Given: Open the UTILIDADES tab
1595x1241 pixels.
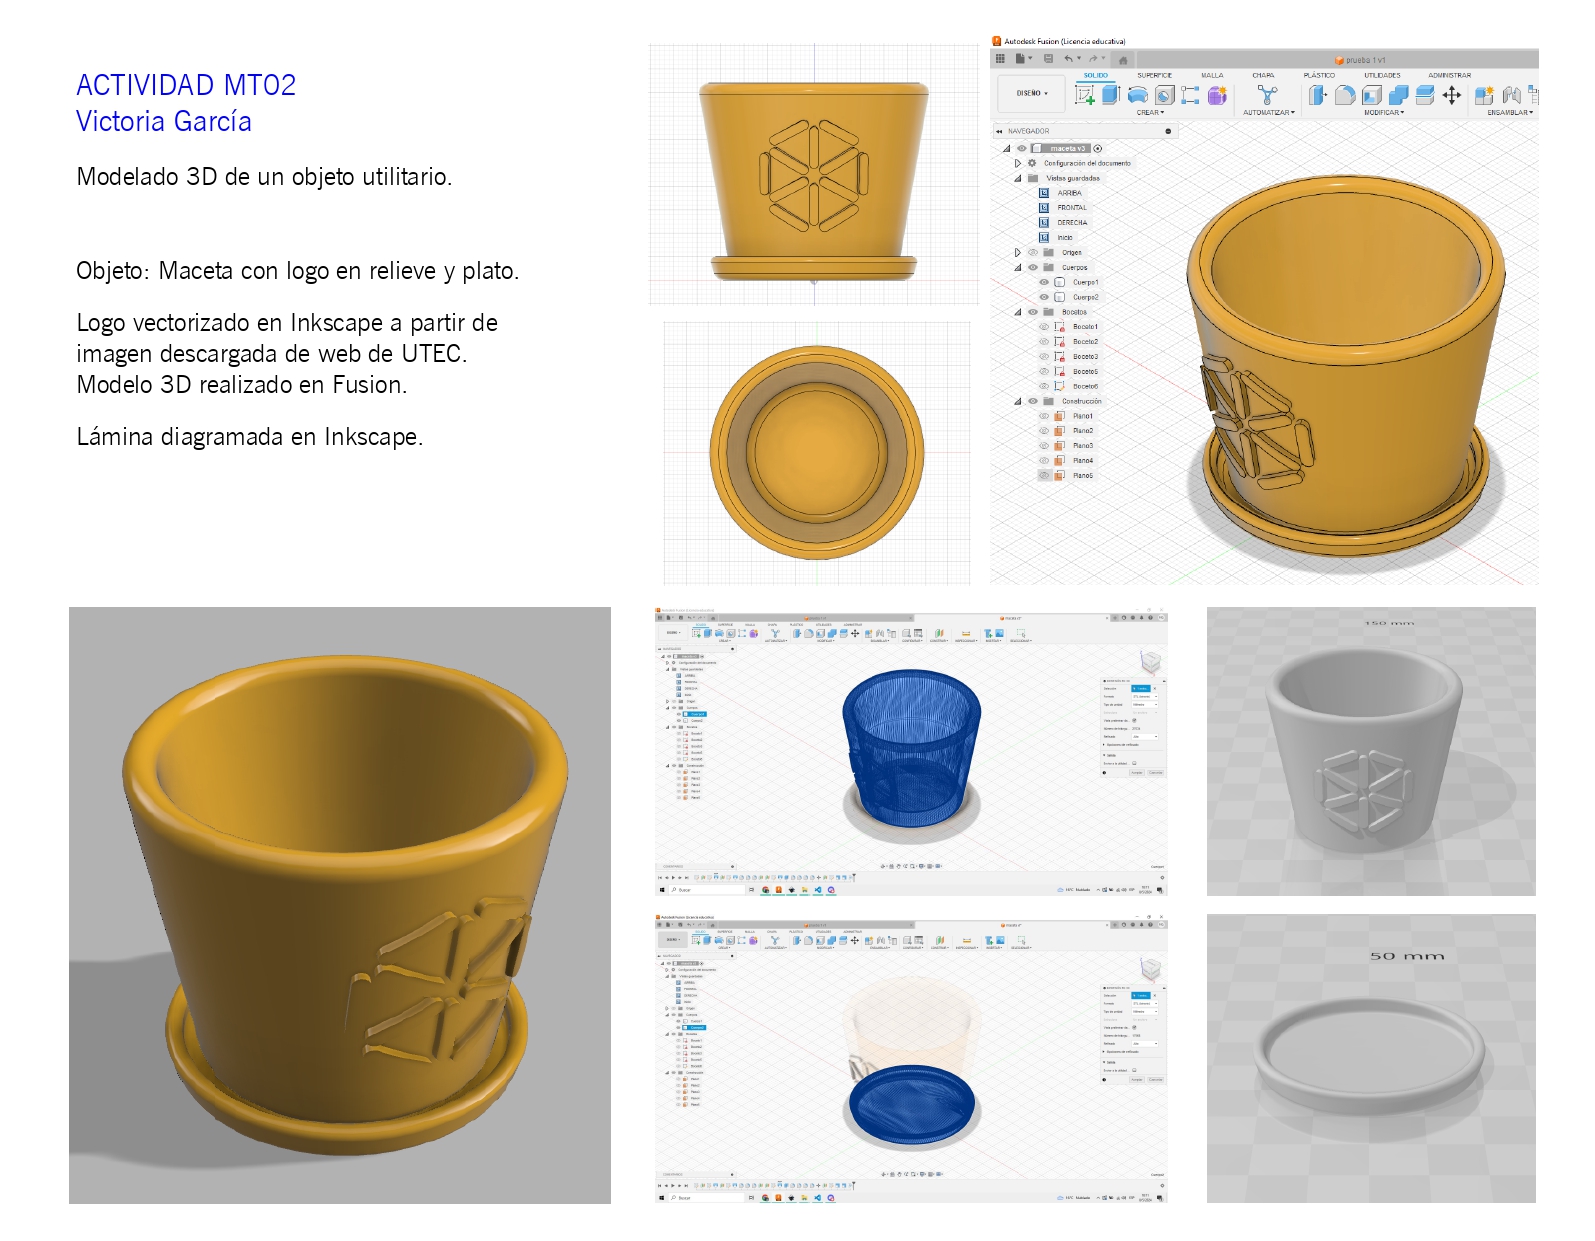Looking at the screenshot, I should (x=1382, y=75).
